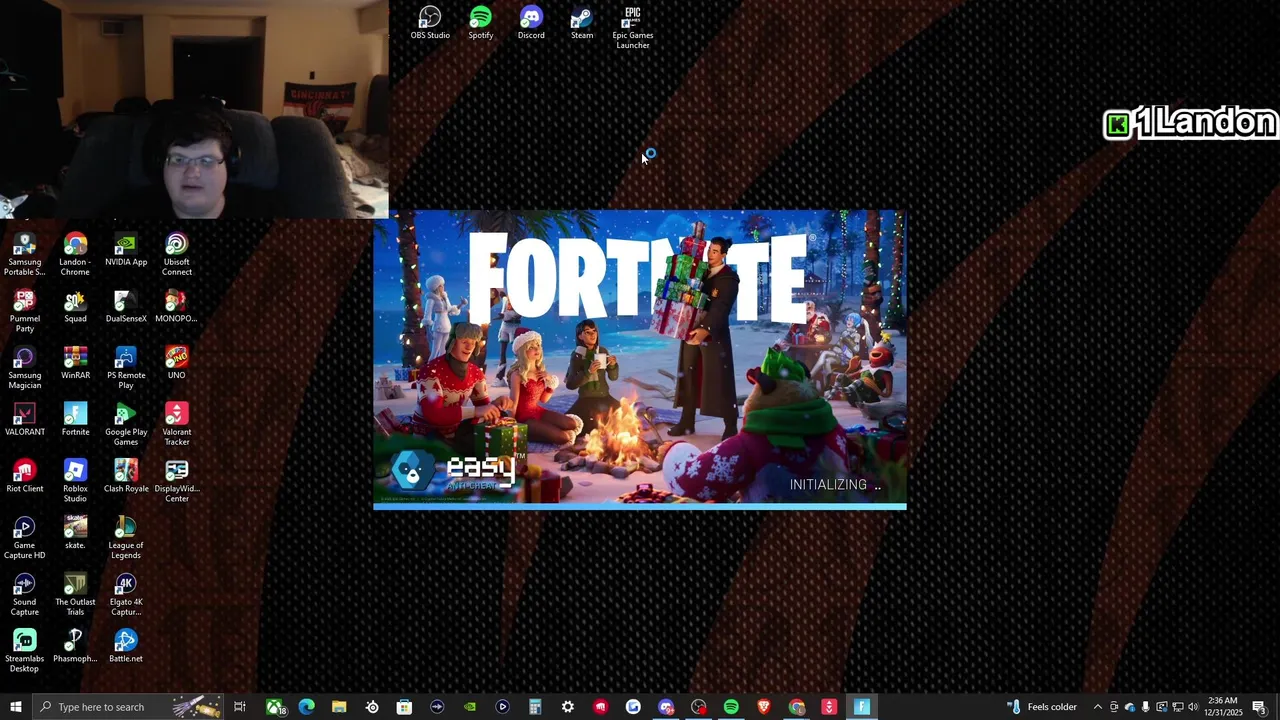This screenshot has height=720, width=1280.
Task: Click the Fortnite splash screen image
Action: (640, 360)
